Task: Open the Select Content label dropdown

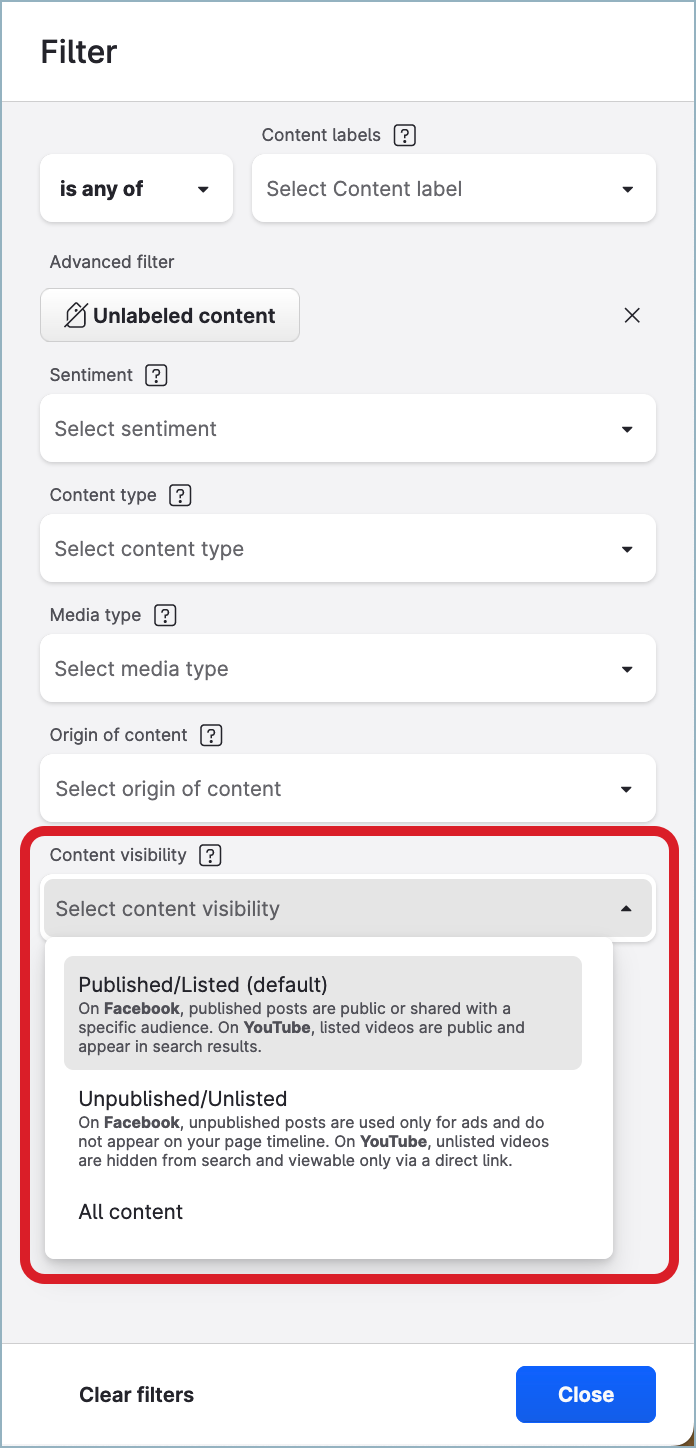Action: pyautogui.click(x=453, y=188)
